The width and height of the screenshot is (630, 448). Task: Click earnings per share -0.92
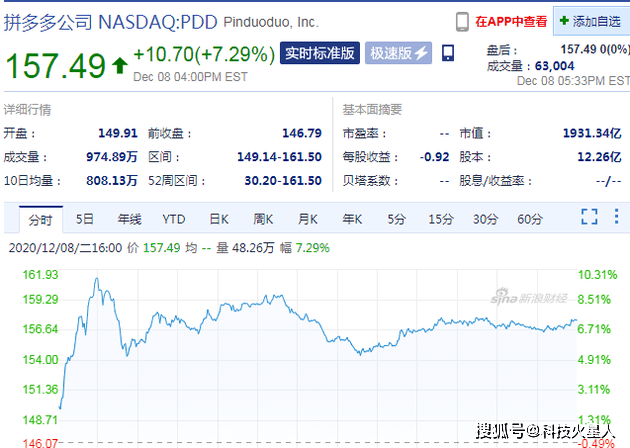point(434,157)
